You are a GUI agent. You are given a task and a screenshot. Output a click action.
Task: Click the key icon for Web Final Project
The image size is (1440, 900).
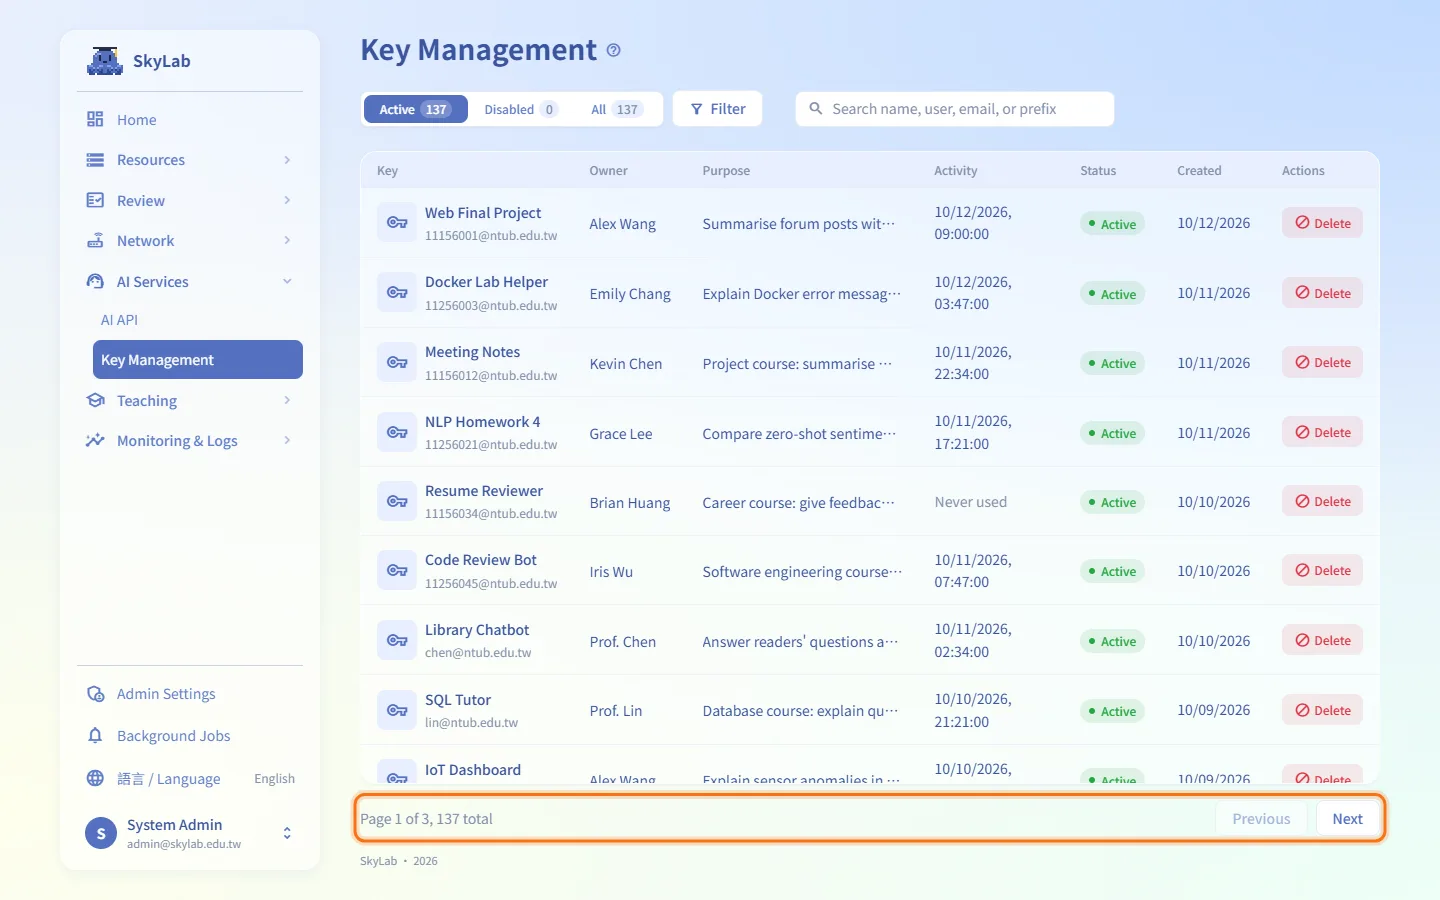(x=397, y=223)
